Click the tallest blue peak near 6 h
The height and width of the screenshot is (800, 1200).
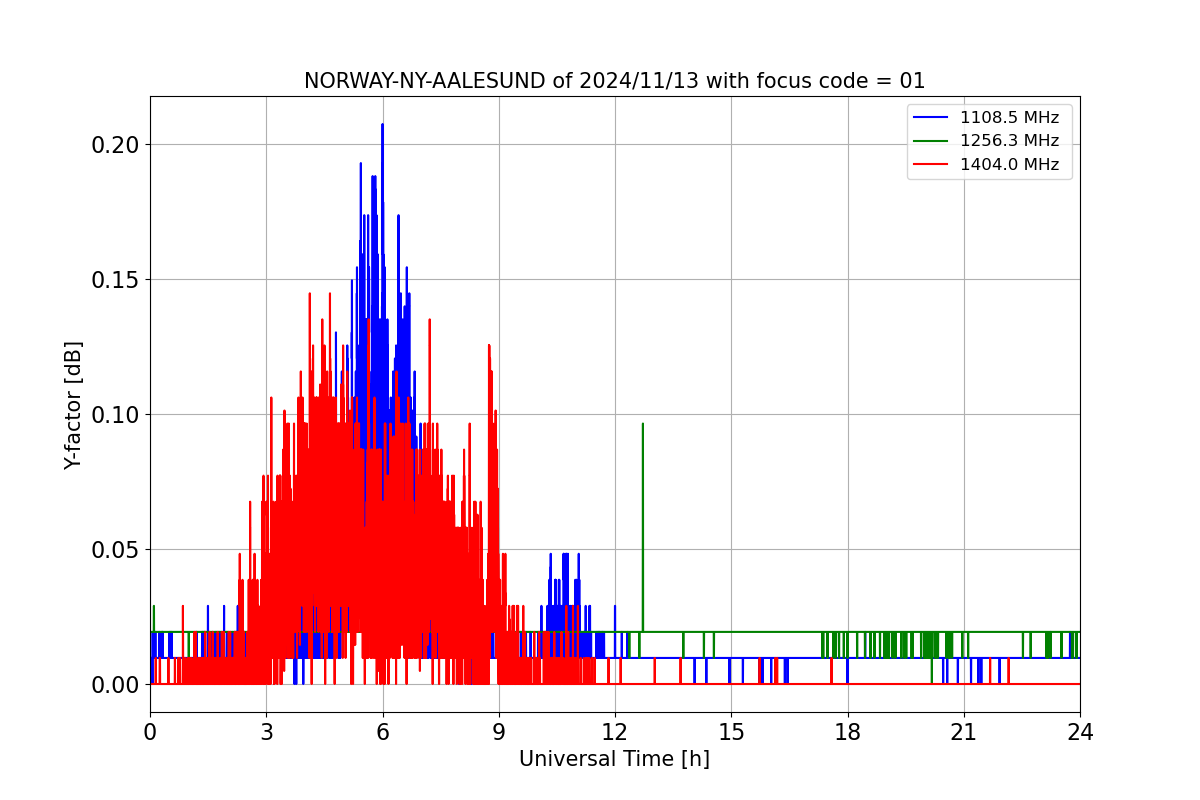[382, 126]
